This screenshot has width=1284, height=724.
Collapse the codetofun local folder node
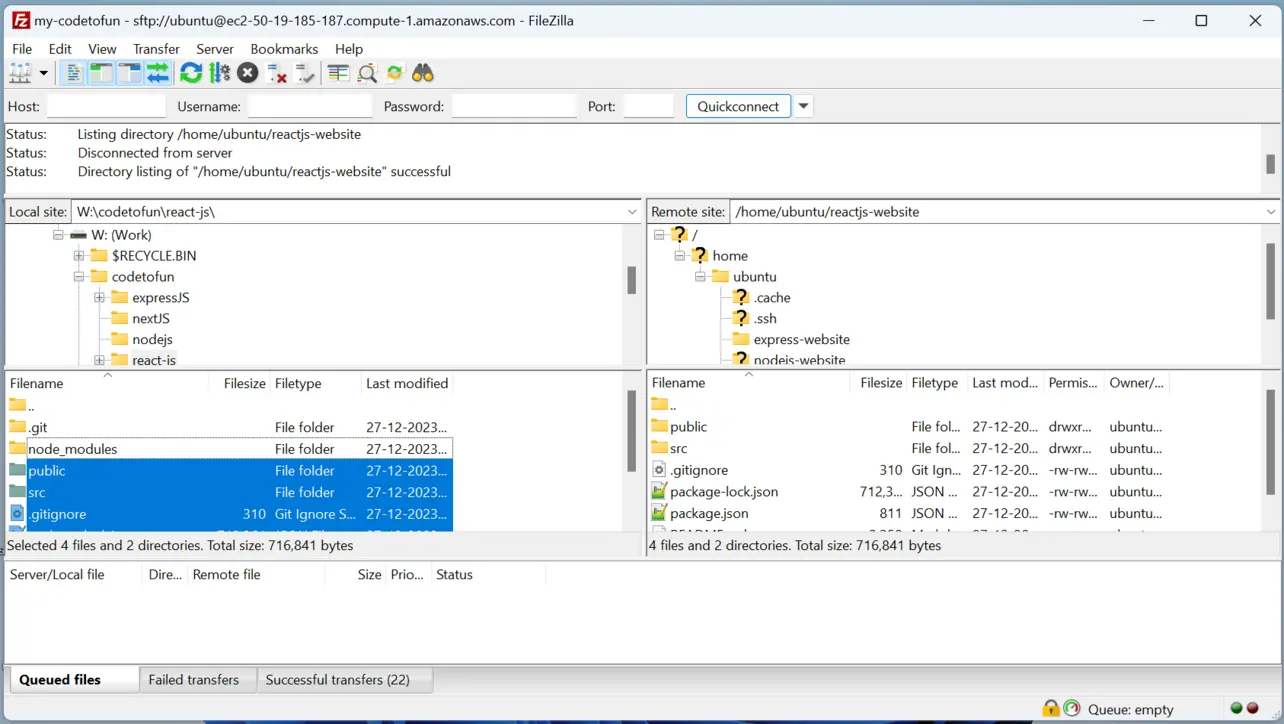click(x=79, y=277)
